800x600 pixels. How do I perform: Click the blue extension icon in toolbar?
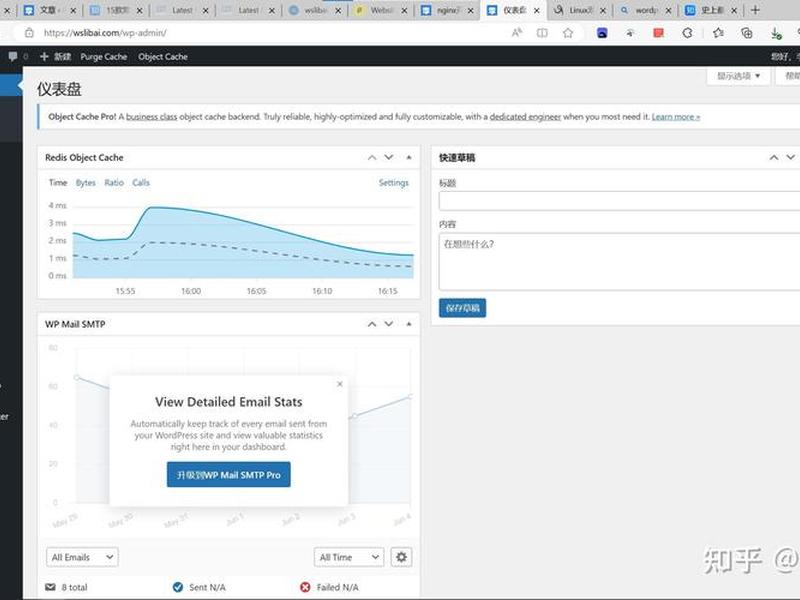[602, 33]
